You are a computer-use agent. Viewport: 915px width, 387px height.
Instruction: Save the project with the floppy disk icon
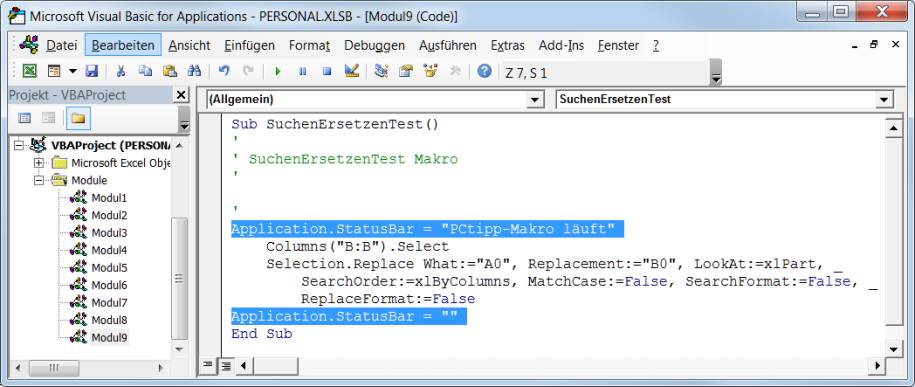tap(92, 71)
